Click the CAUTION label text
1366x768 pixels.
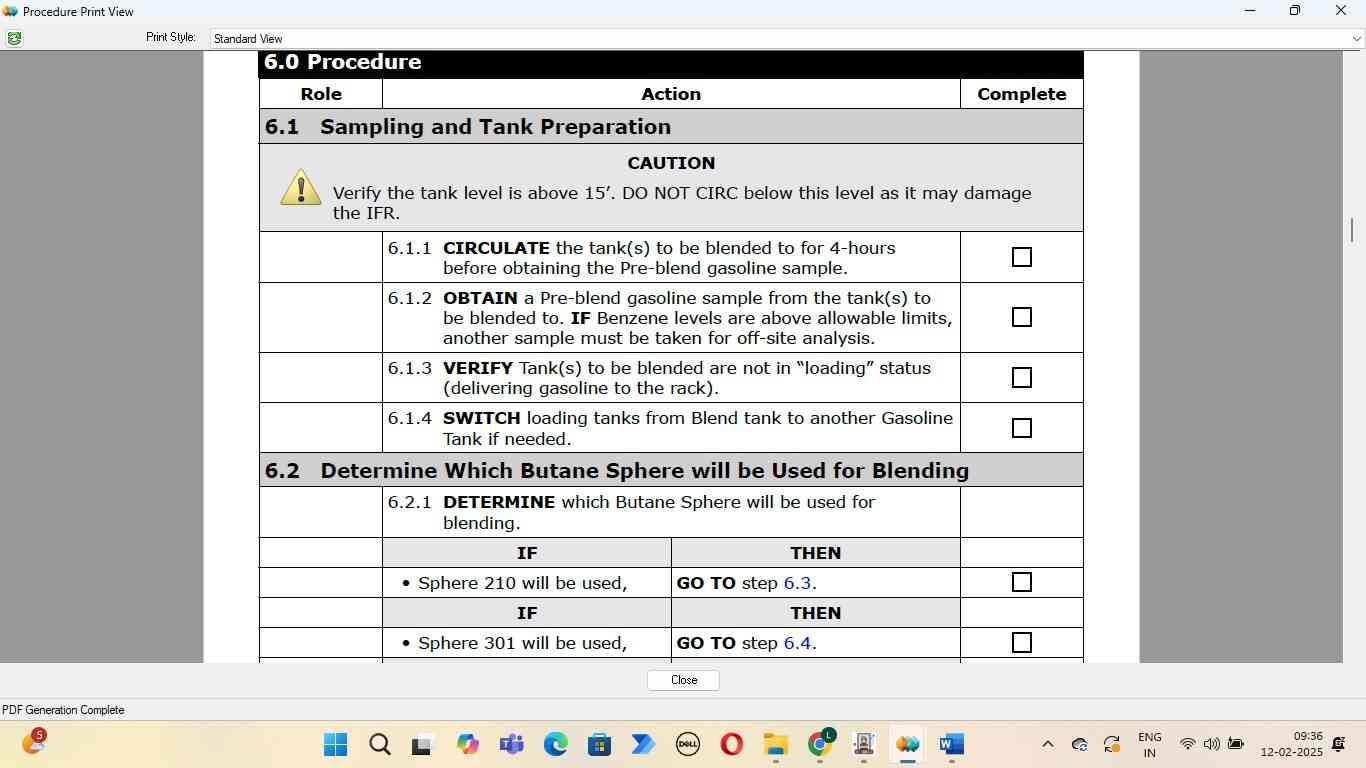pos(671,163)
